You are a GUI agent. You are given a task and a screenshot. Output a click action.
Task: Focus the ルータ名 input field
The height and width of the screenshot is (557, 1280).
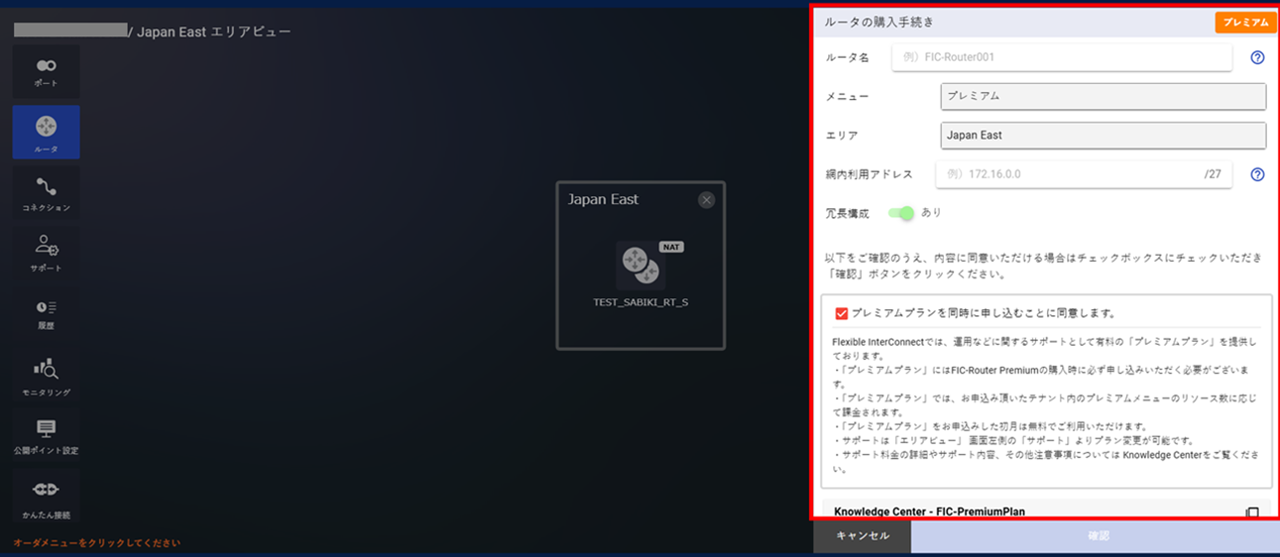[1061, 58]
